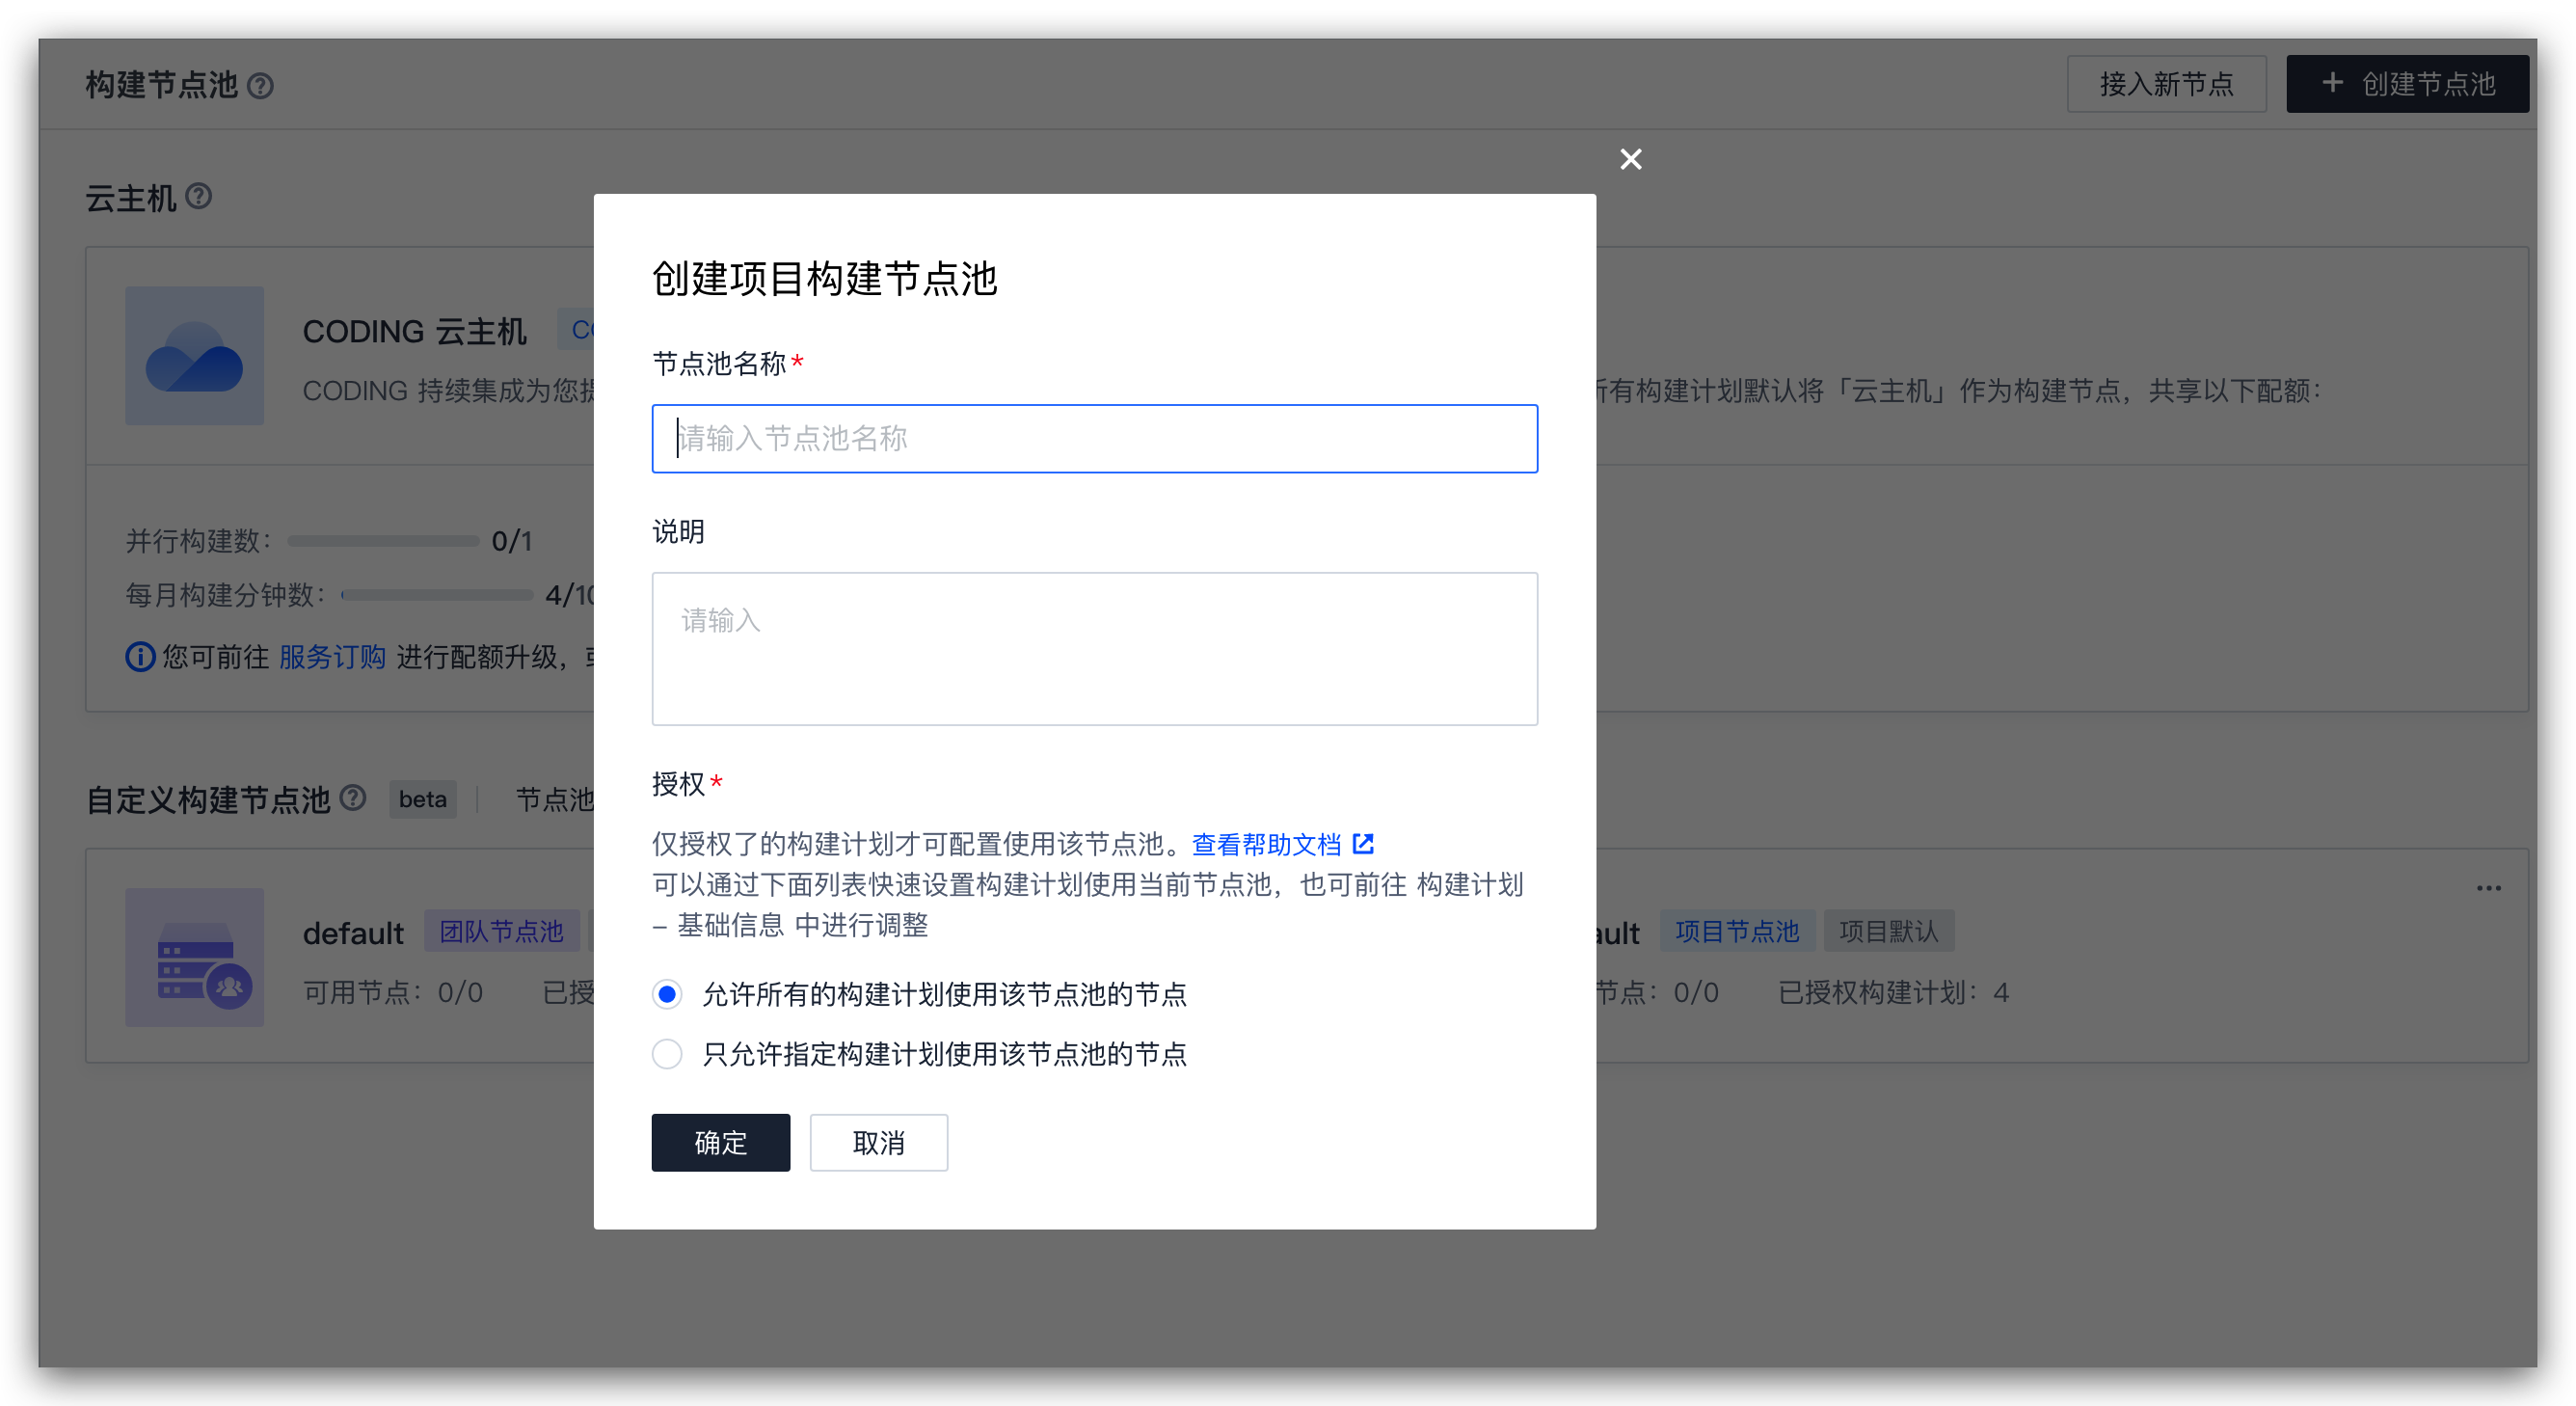This screenshot has width=2576, height=1406.
Task: Close the create node pool dialog
Action: pos(1630,159)
